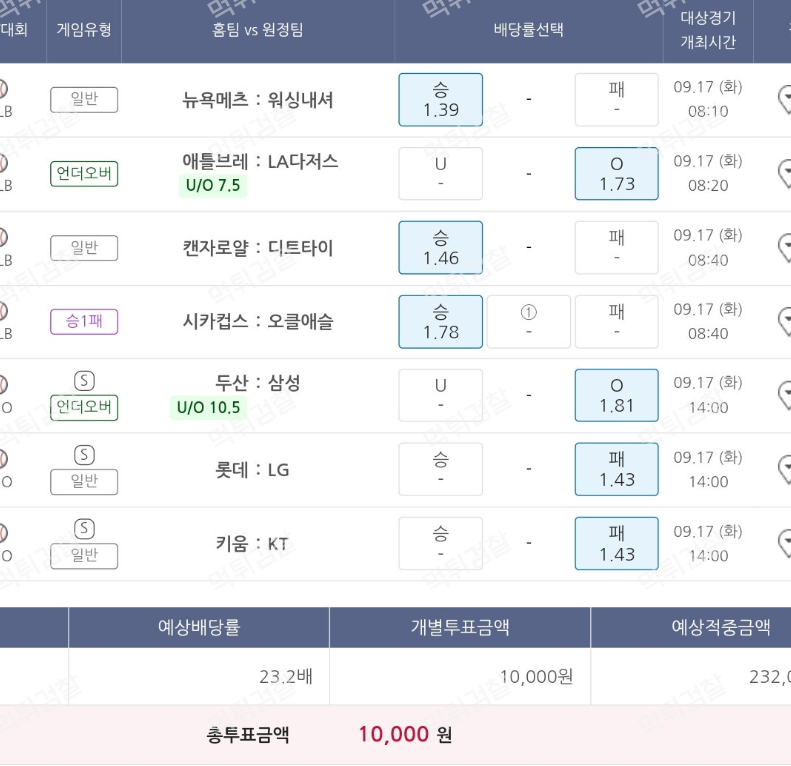
Task: Click the 승1패 game type badge
Action: coord(84,321)
